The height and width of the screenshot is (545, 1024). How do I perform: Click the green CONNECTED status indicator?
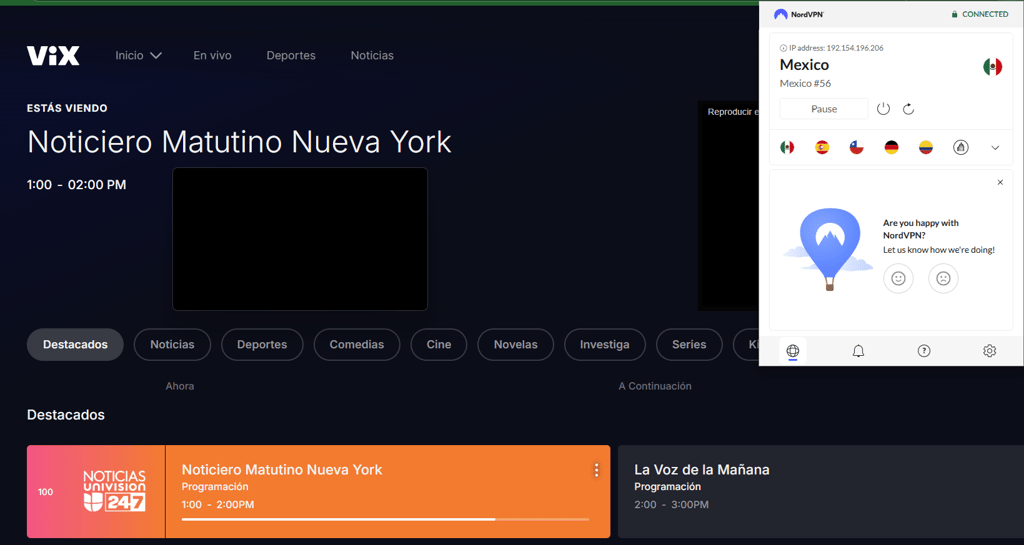[980, 14]
